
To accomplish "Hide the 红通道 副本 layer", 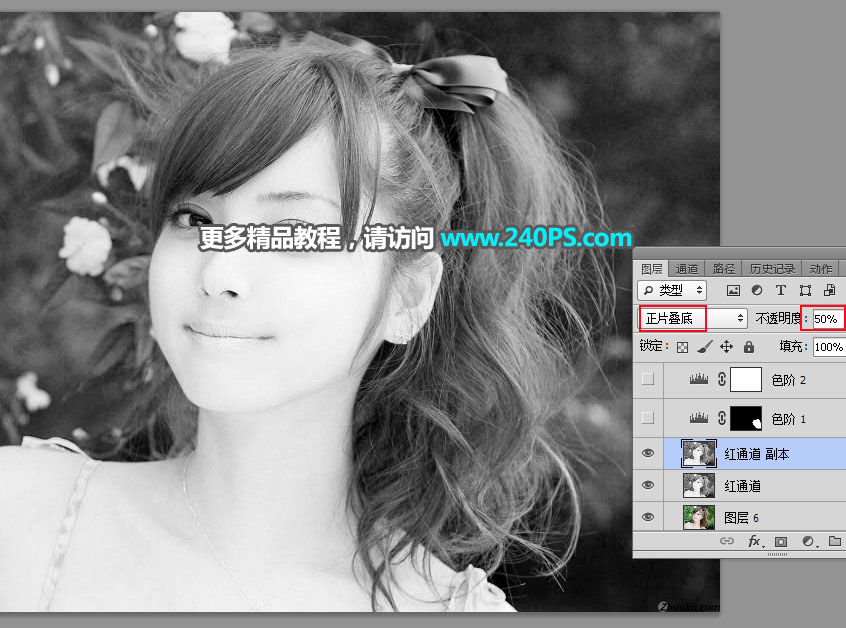I will point(648,453).
